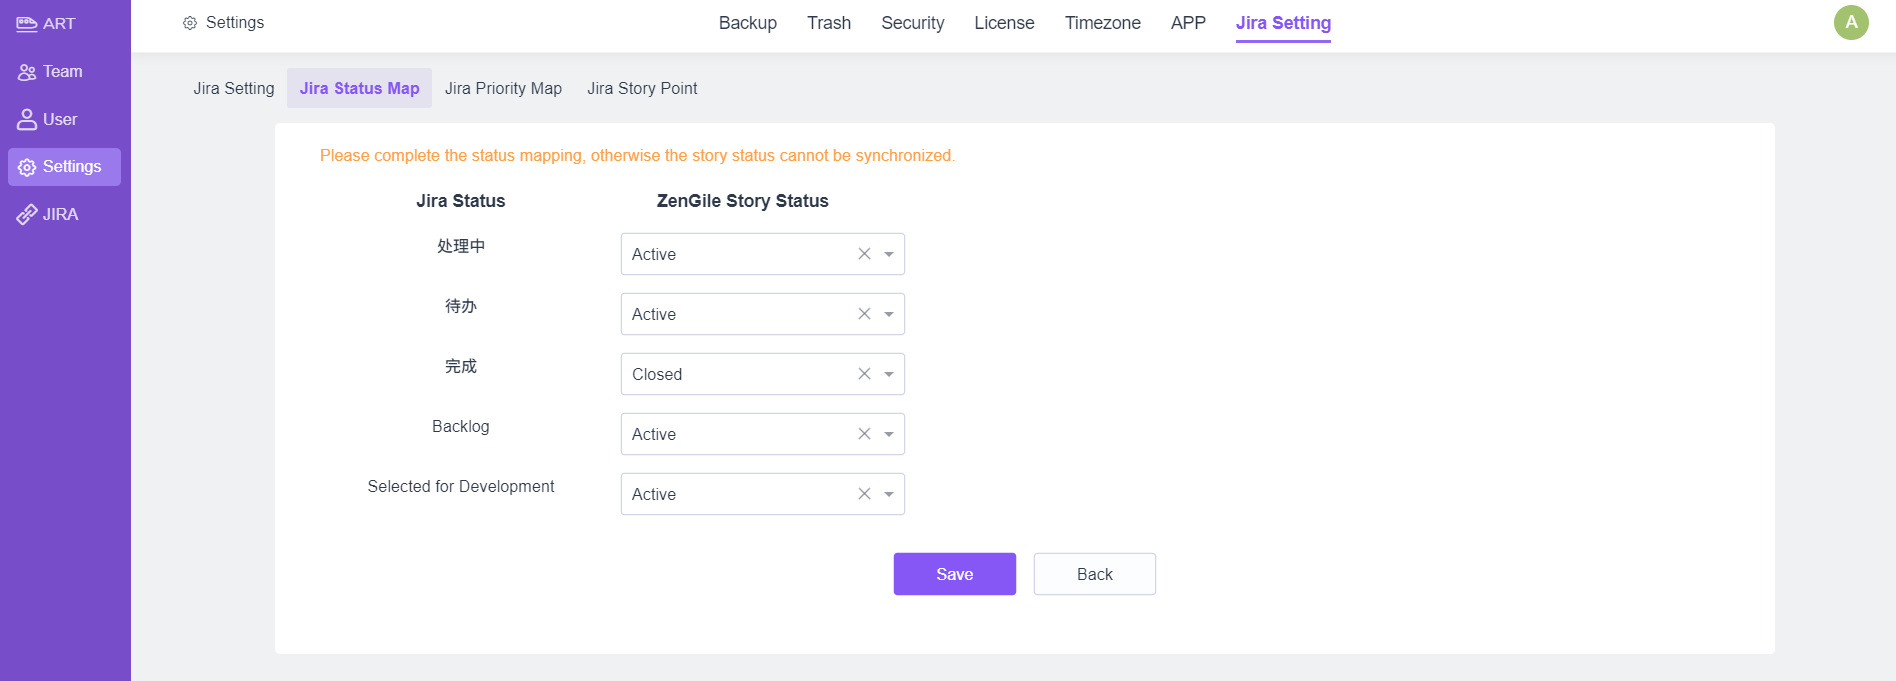Open the JIRA link icon
1896x681 pixels.
(x=27, y=215)
